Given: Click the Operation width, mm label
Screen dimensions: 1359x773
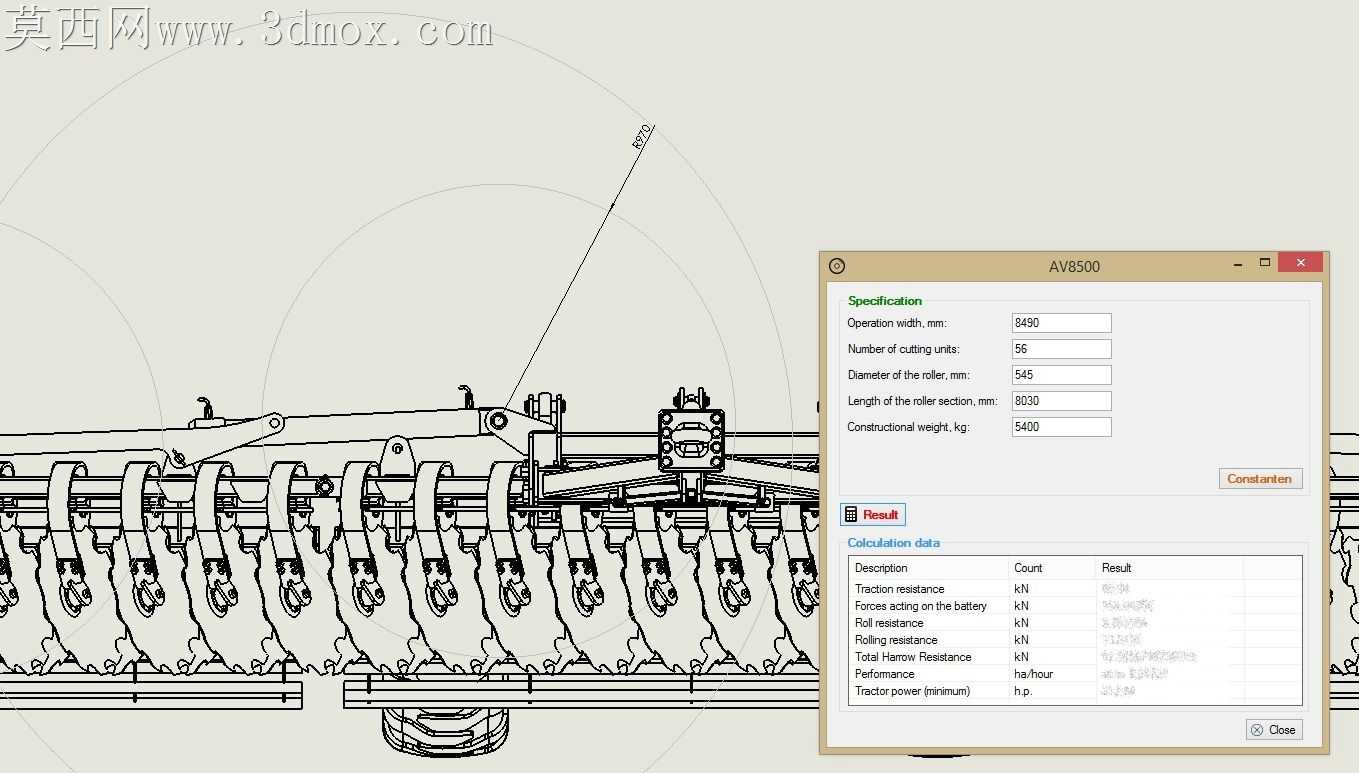Looking at the screenshot, I should [897, 323].
